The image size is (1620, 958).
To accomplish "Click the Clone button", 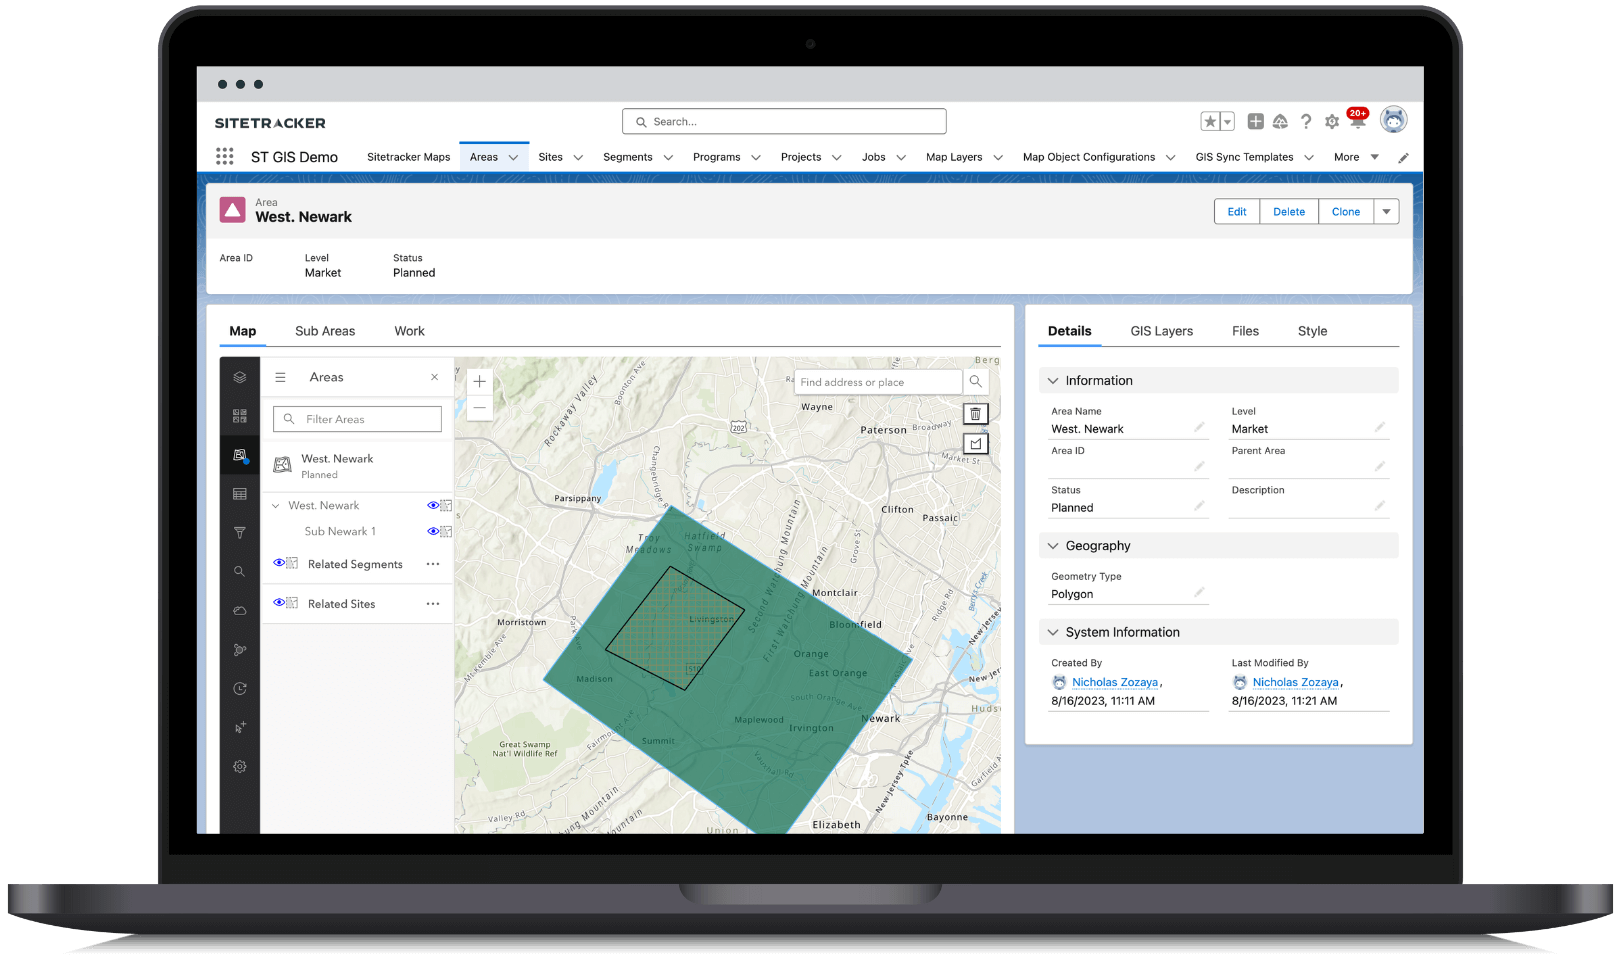I will pos(1345,211).
